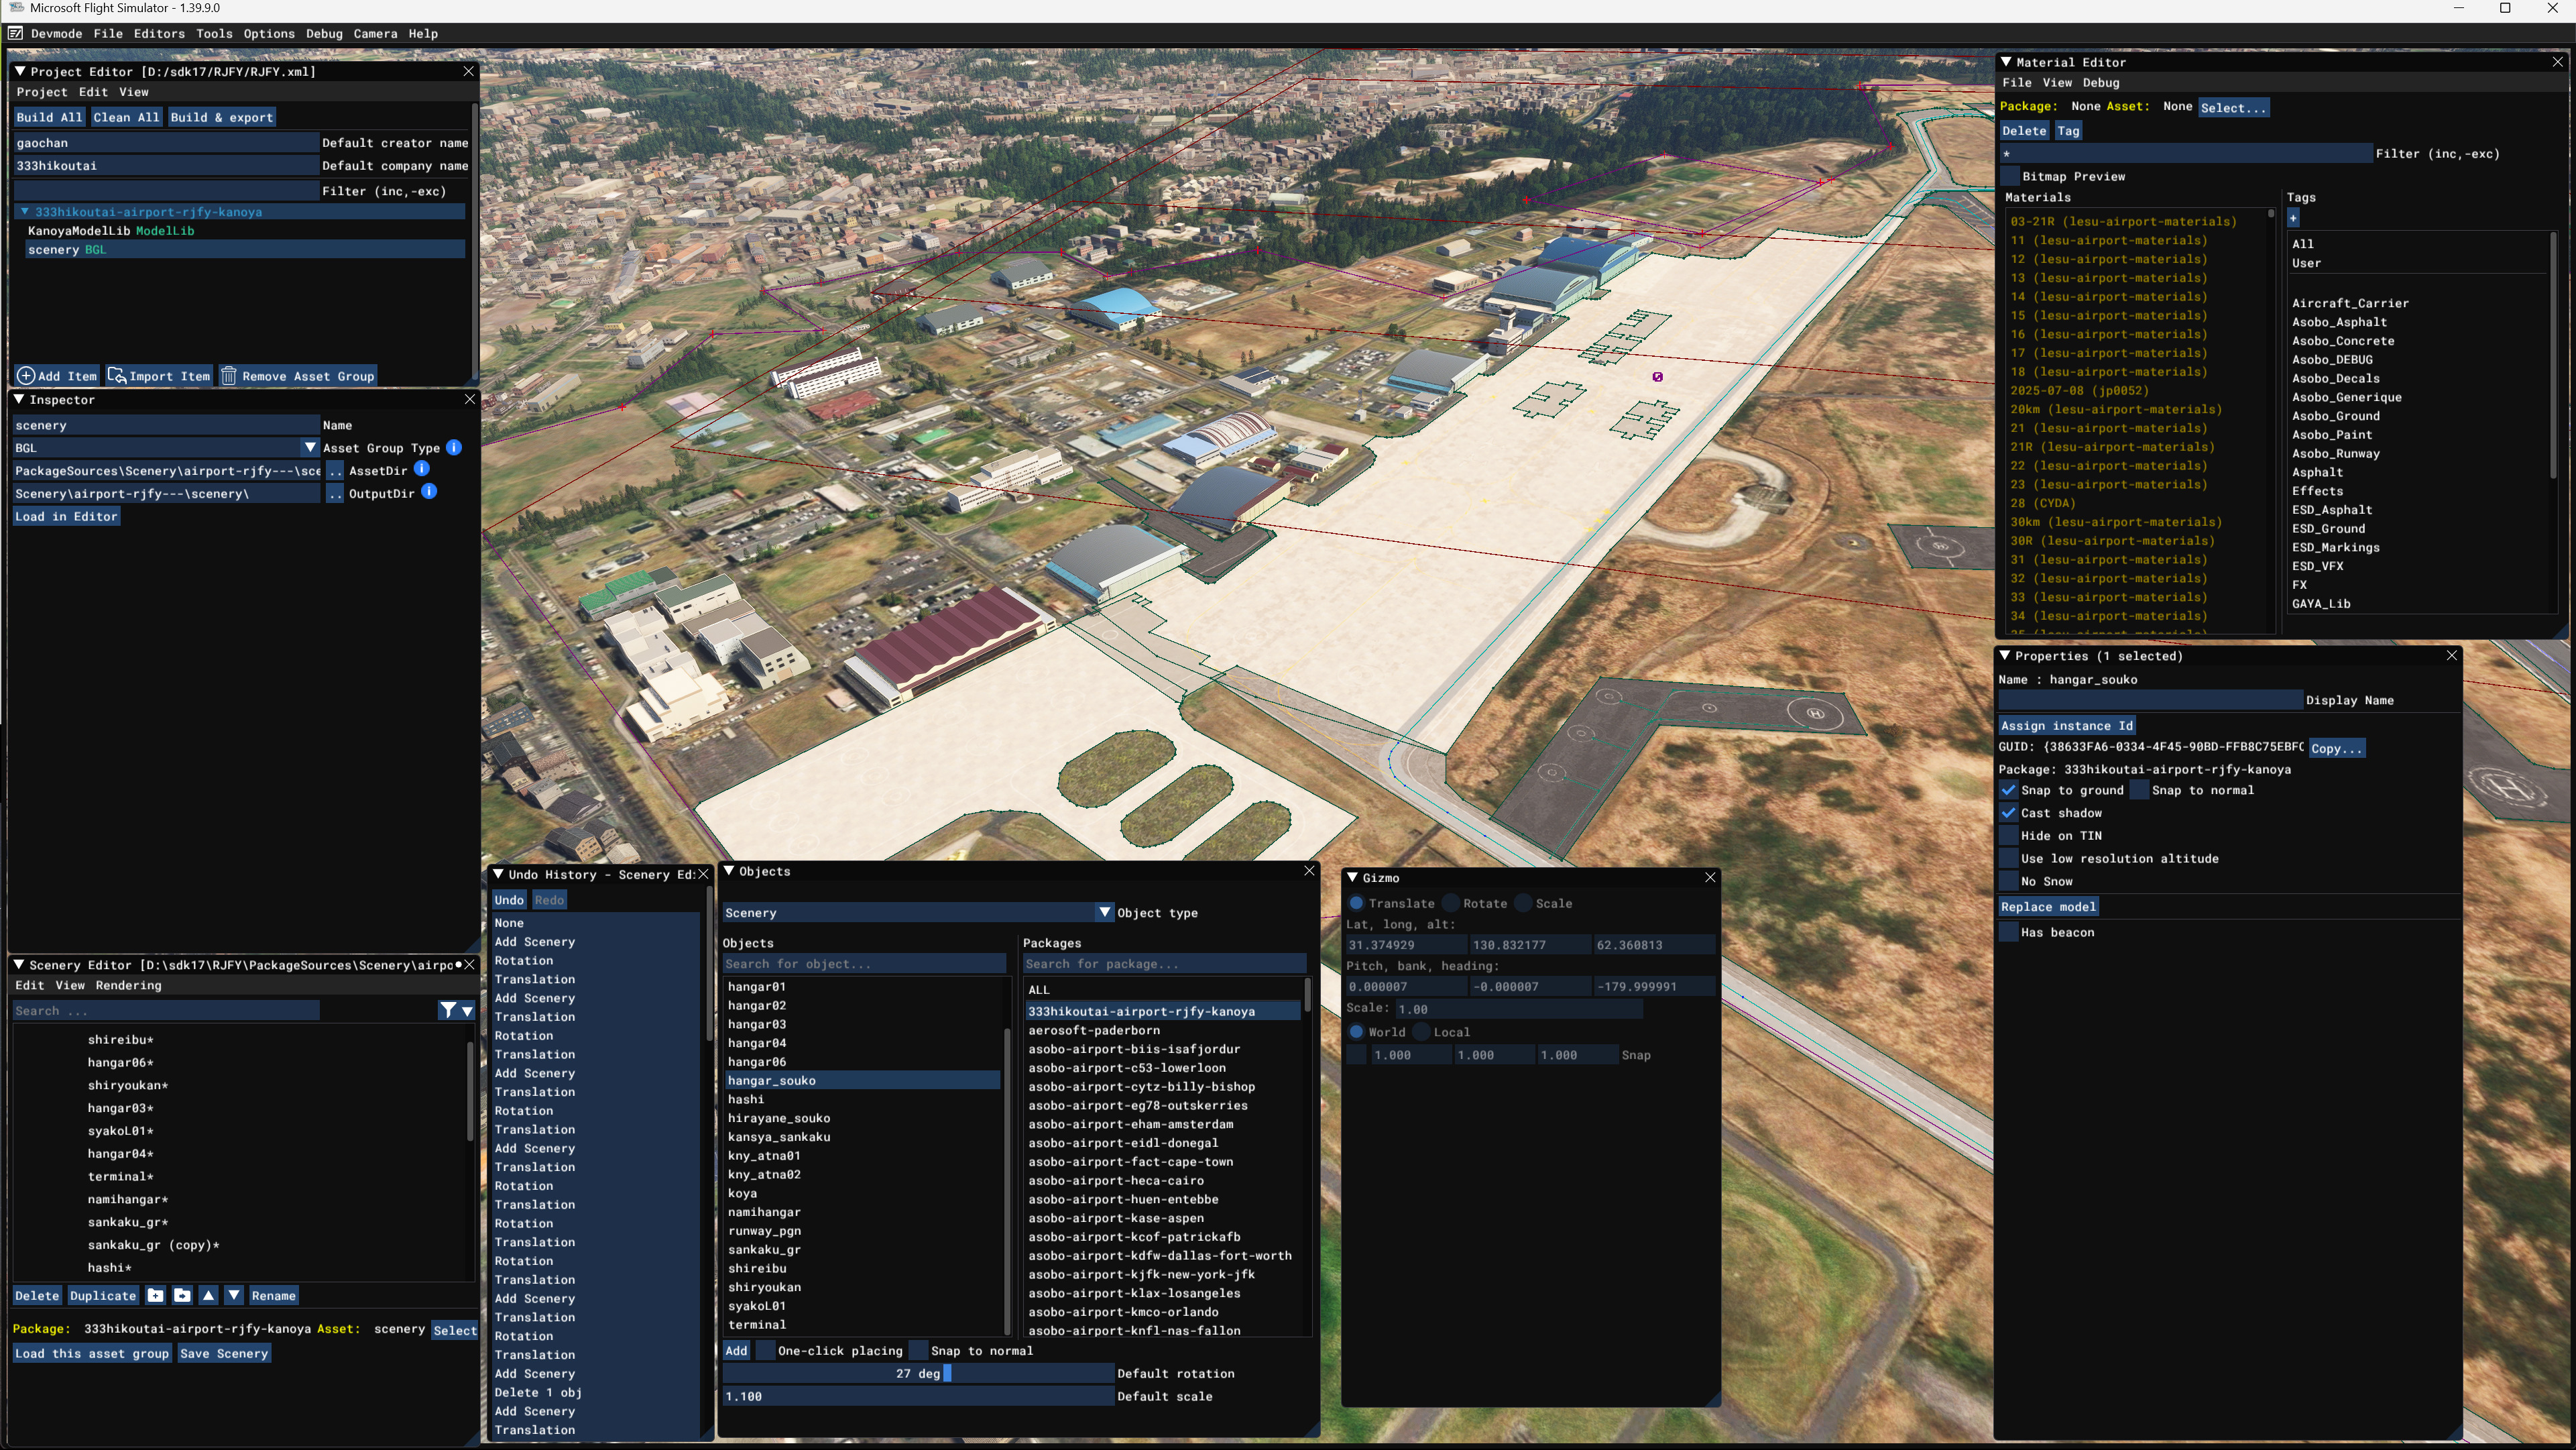Click the Remove Asset Group trash button
The height and width of the screenshot is (1450, 2576).
(x=298, y=376)
